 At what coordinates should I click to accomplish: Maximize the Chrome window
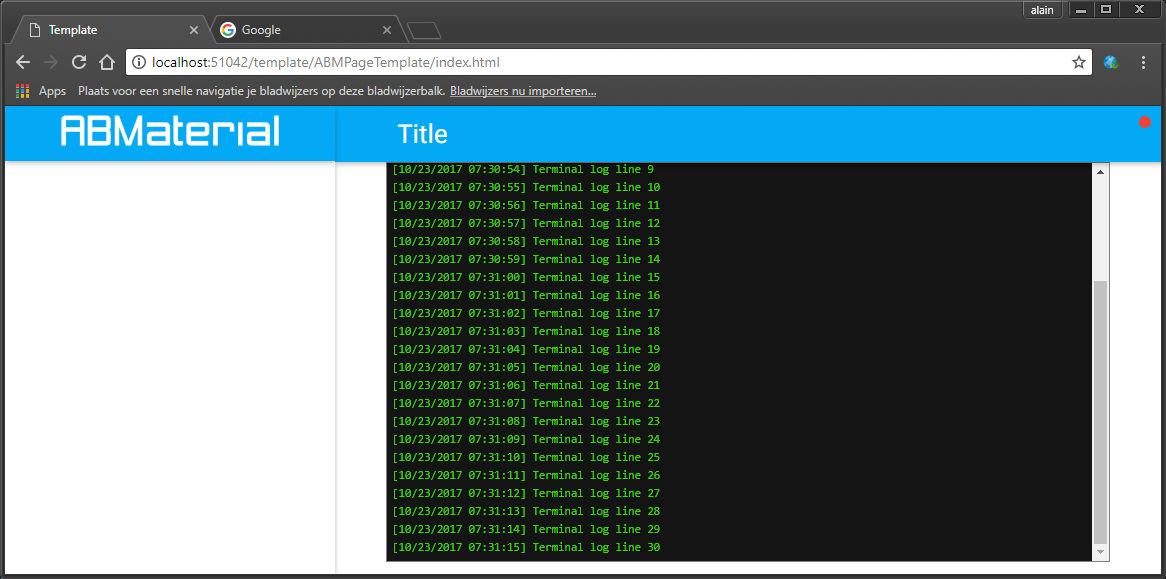click(x=1106, y=10)
